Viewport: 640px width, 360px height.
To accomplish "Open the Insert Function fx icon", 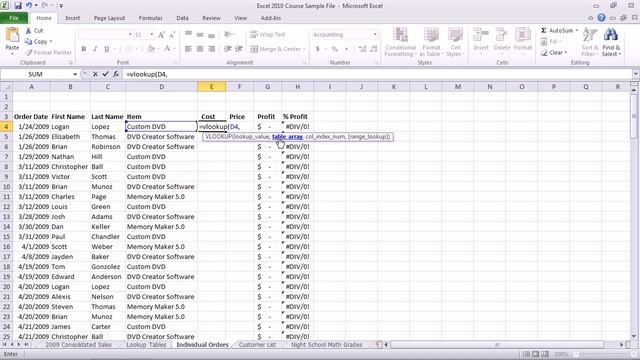I will tap(116, 74).
